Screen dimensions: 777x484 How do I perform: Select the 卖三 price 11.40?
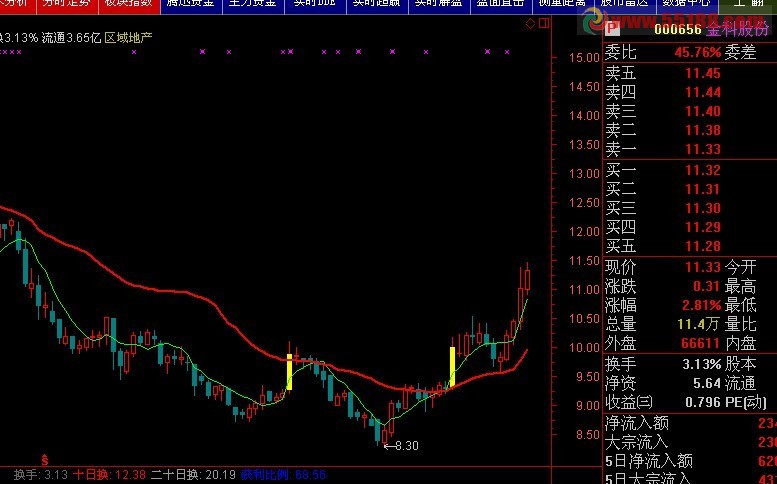click(x=703, y=111)
